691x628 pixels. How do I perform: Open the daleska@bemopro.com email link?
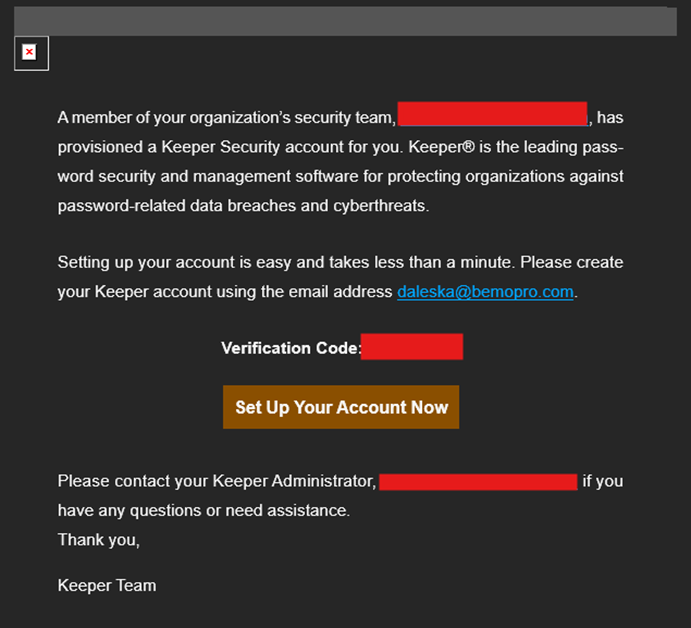[486, 292]
